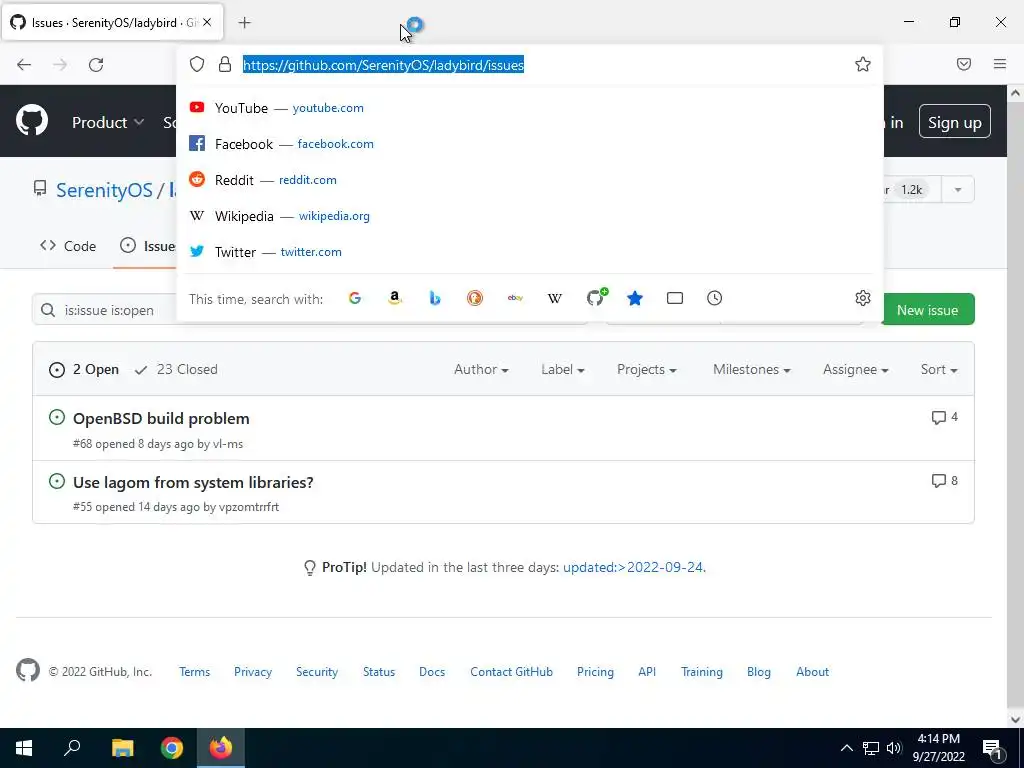Select the YouTube suggestion
Viewport: 1024px width, 768px height.
tap(530, 108)
